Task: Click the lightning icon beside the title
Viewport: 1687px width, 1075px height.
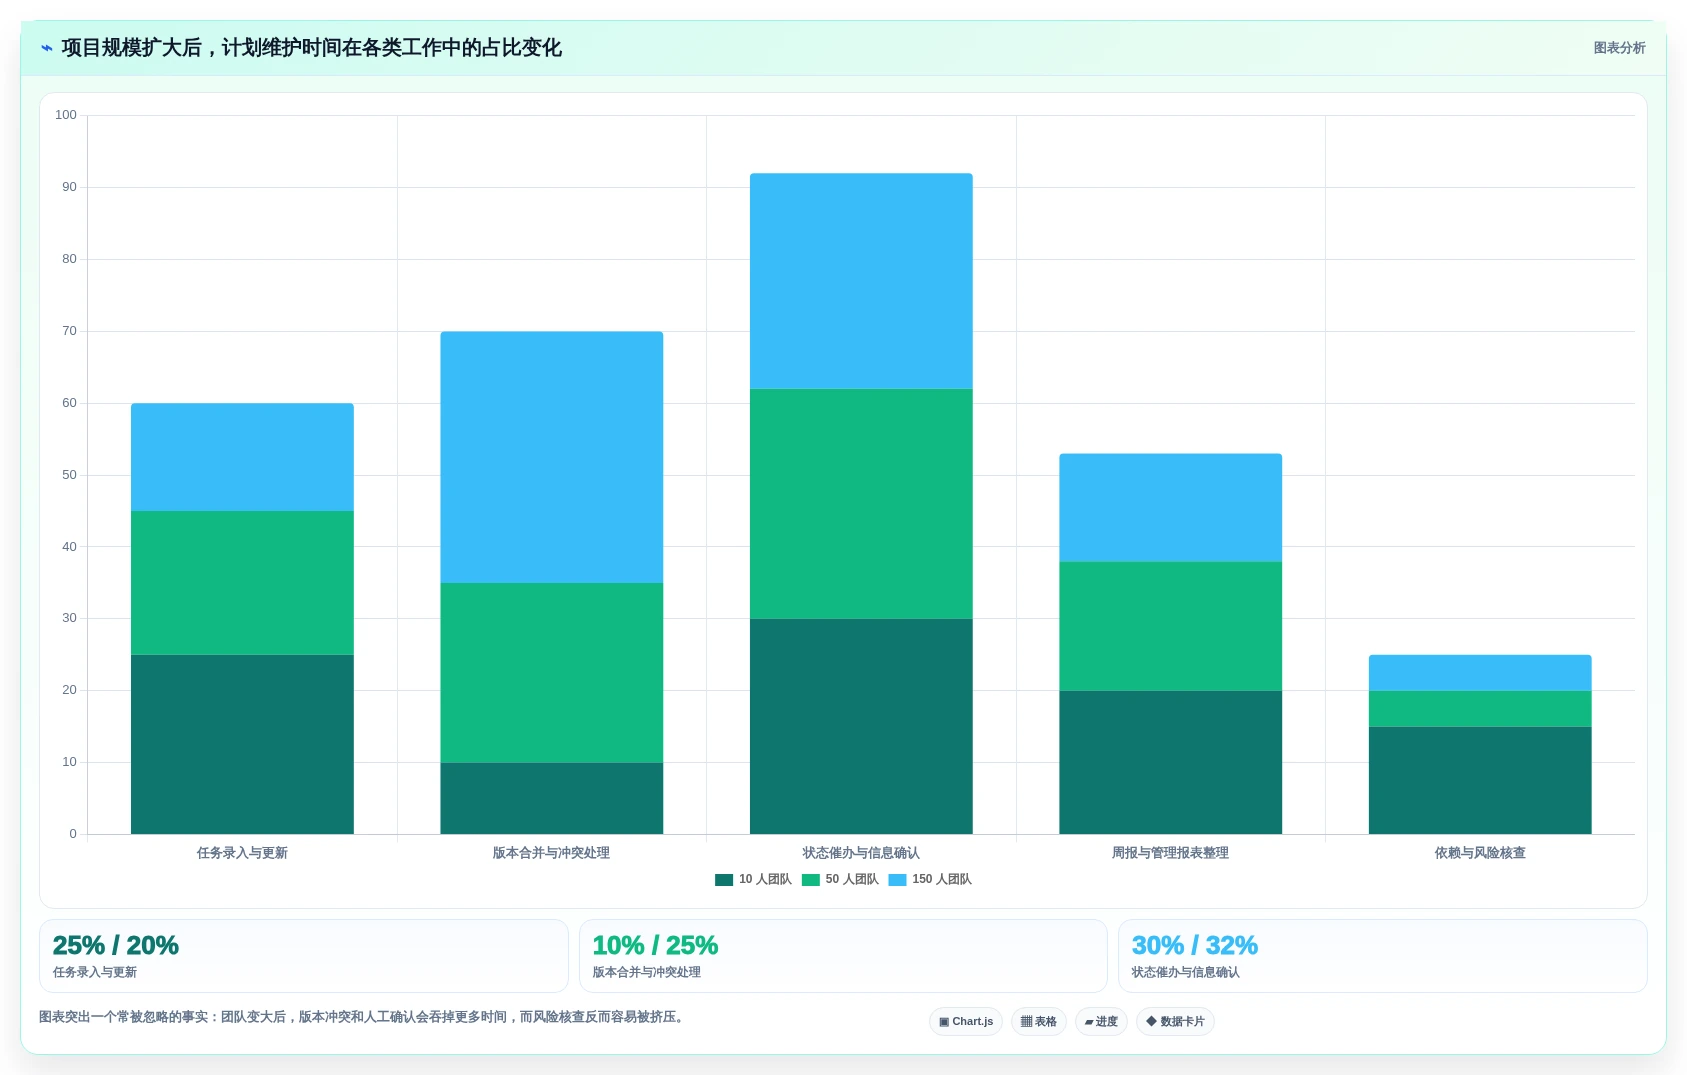Action: click(x=46, y=48)
